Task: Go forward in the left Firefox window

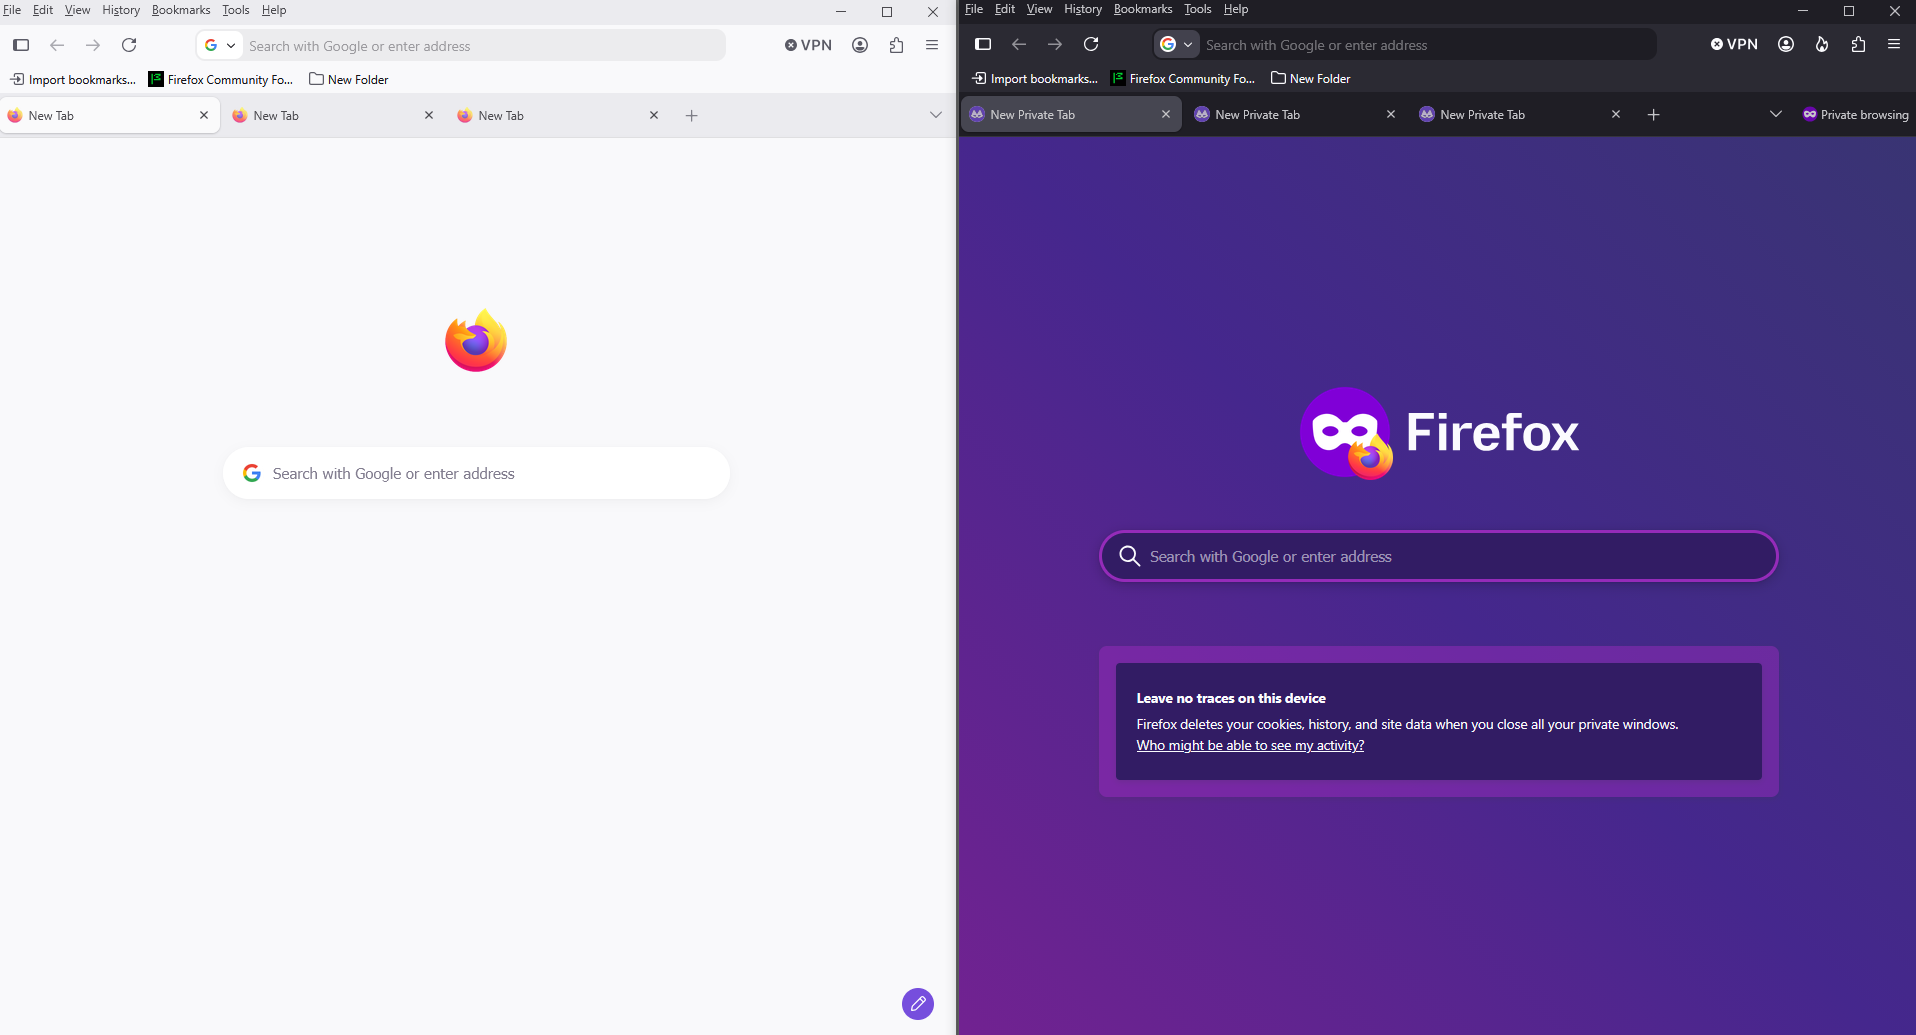Action: [x=93, y=45]
